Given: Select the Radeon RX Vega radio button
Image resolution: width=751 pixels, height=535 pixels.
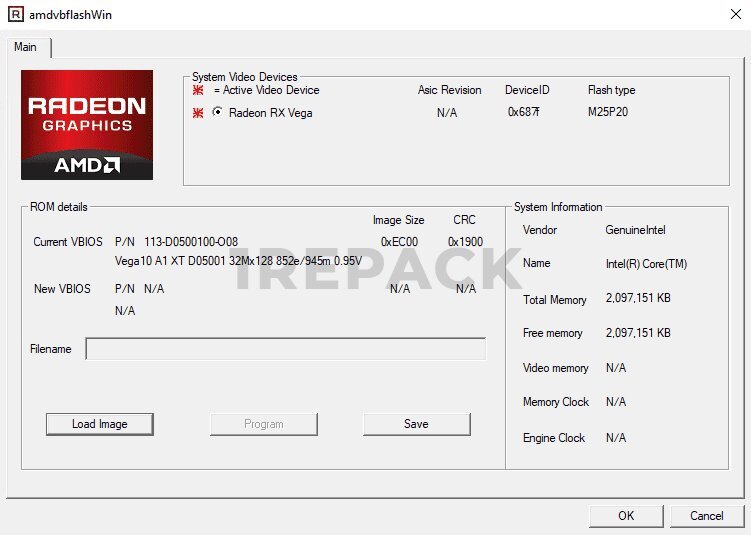Looking at the screenshot, I should coord(217,113).
